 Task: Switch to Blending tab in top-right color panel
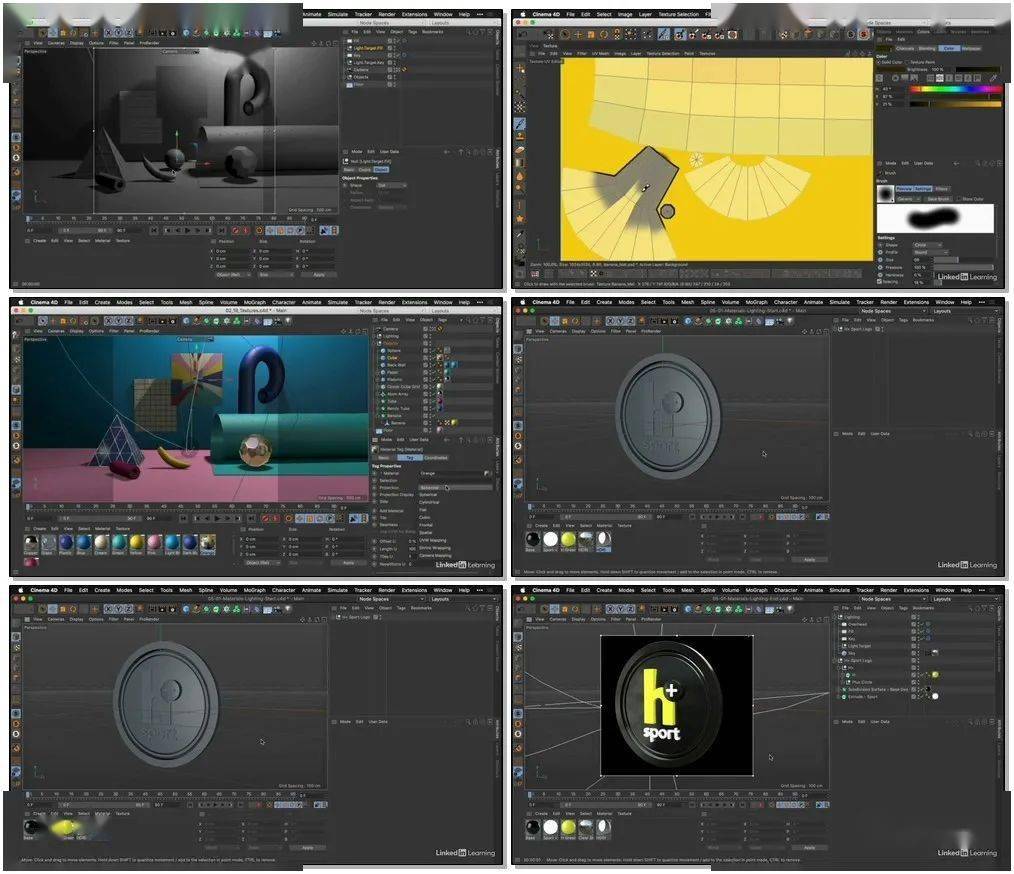(x=927, y=48)
